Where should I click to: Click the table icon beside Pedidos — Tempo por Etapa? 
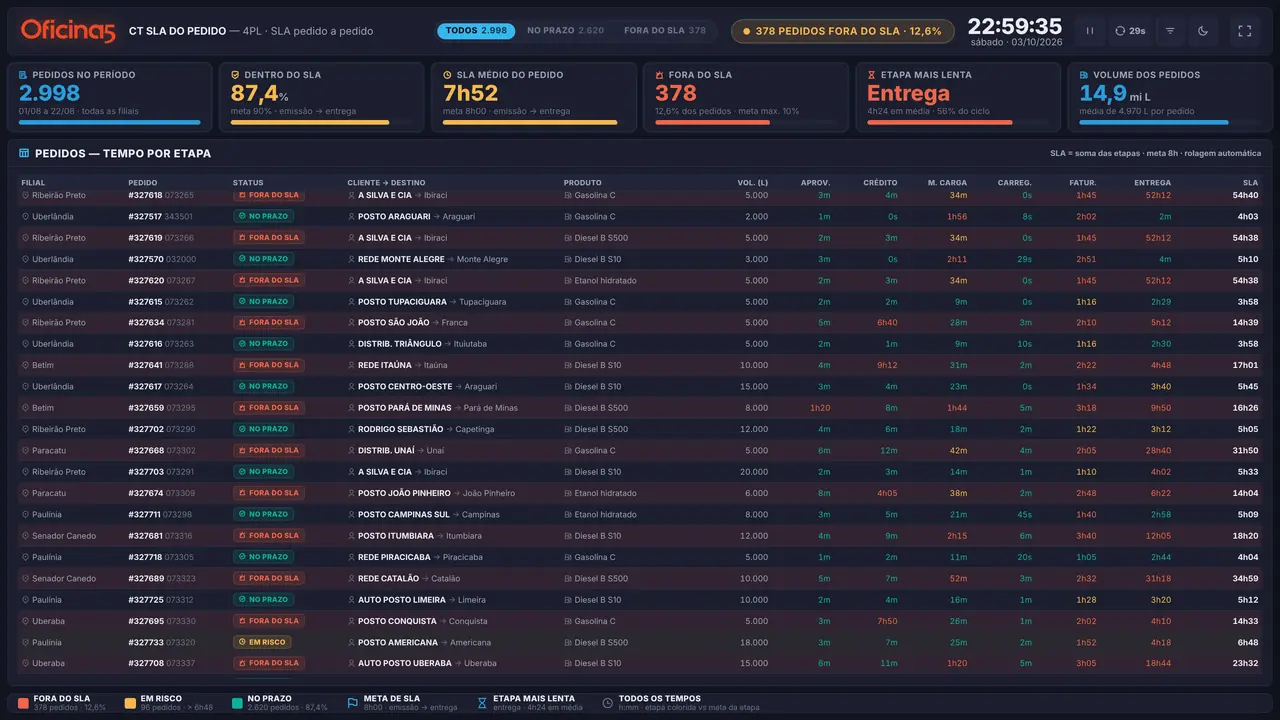24,154
